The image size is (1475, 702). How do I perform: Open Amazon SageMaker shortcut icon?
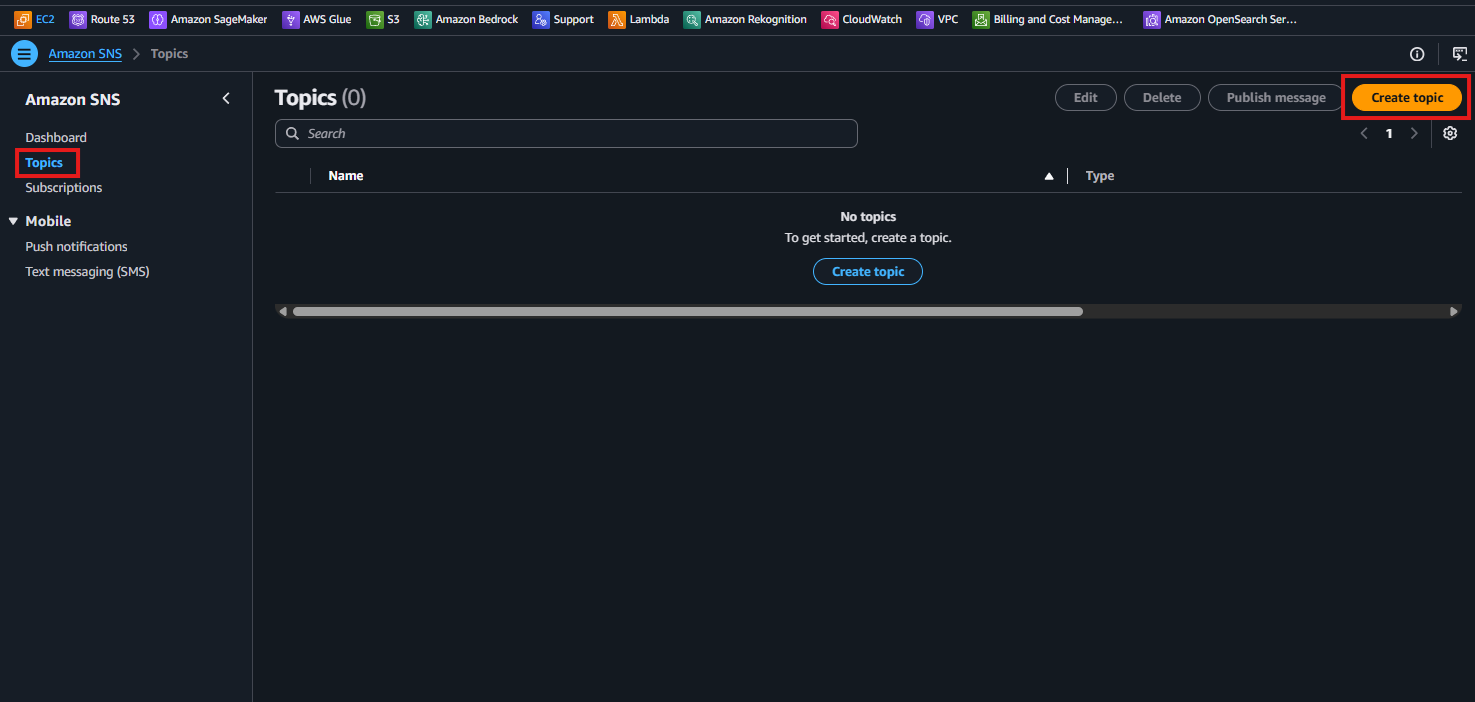point(157,19)
